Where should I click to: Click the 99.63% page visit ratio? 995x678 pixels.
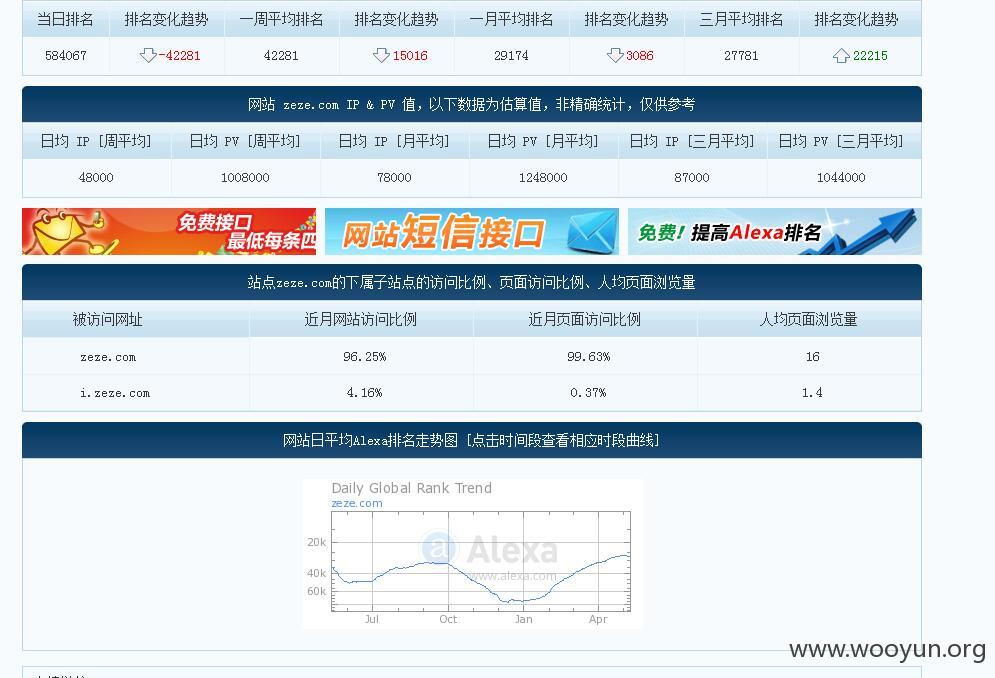588,357
